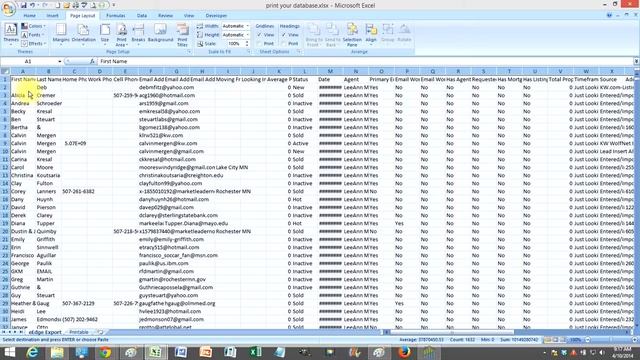Screen dimensions: 640x360
Task: Set a sheet Background image
Action: pos(160,34)
